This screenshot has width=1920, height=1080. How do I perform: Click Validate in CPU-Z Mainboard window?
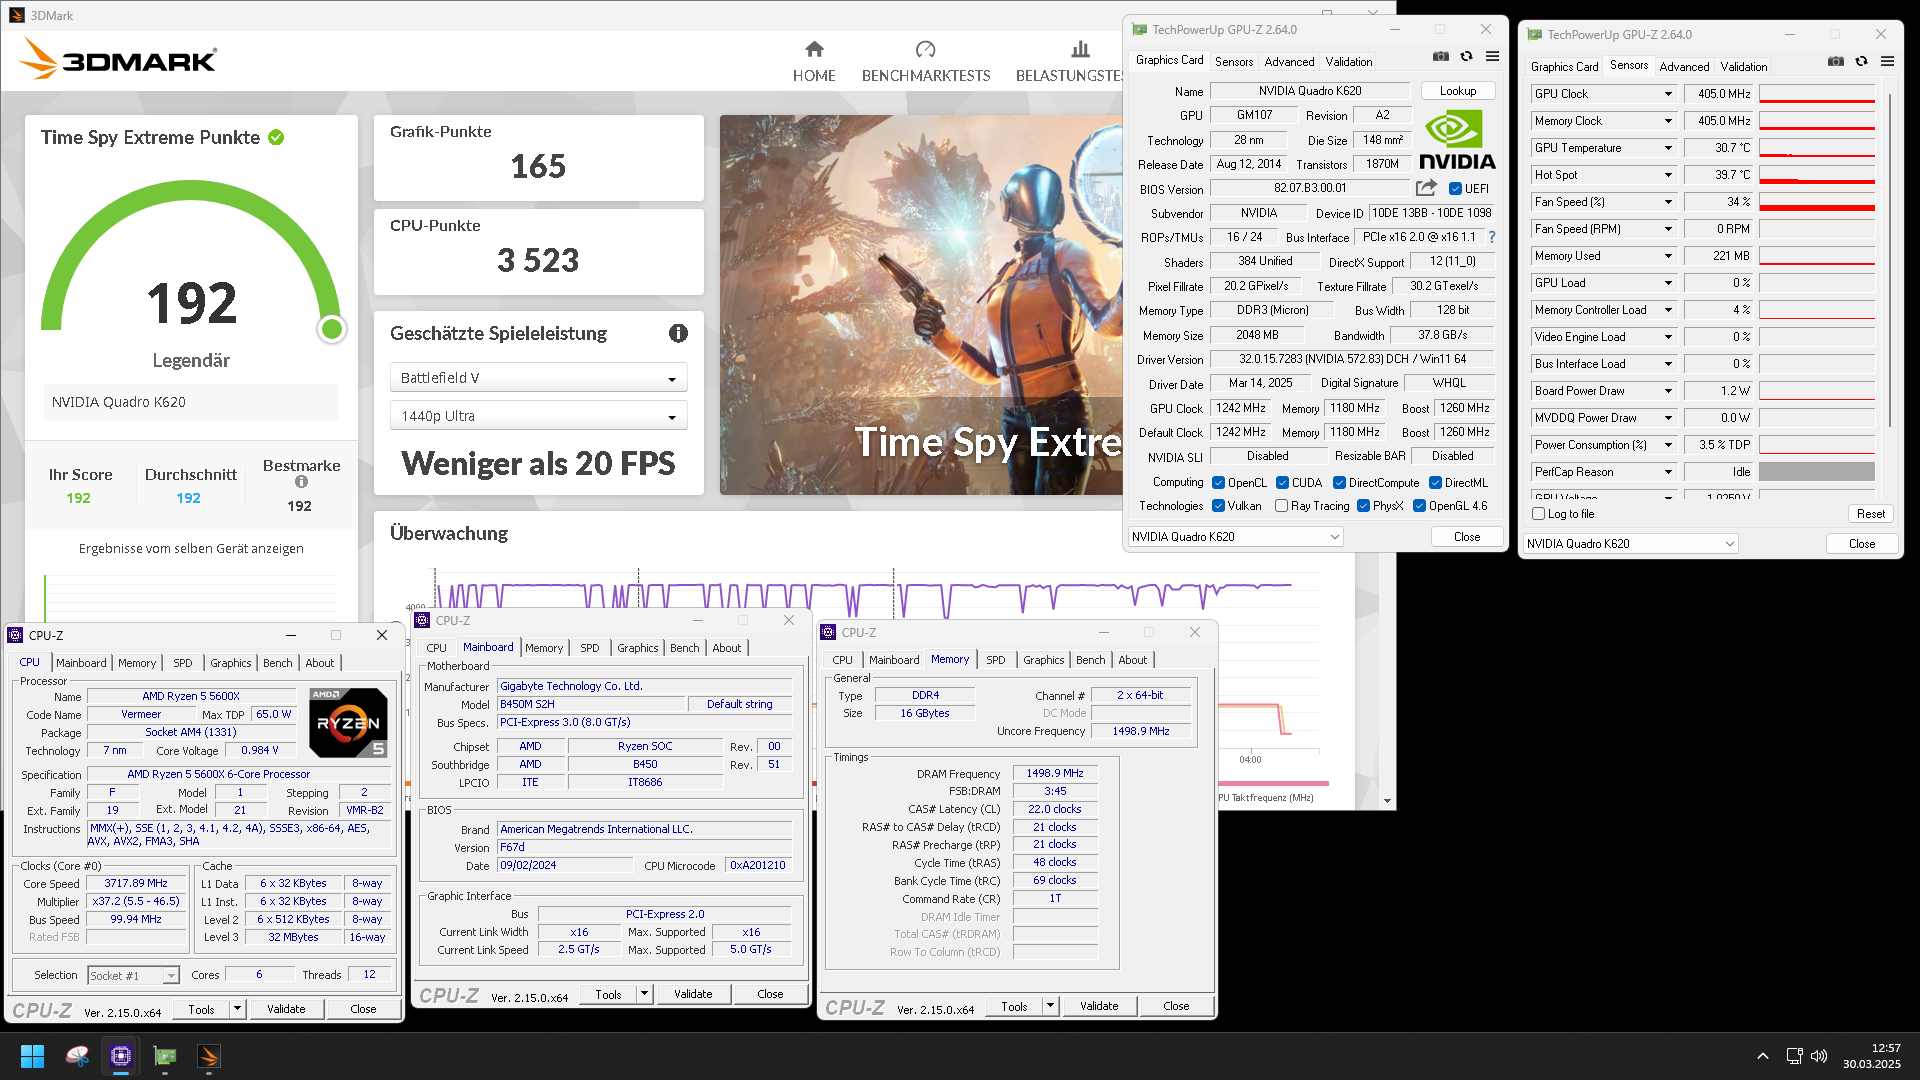point(693,994)
